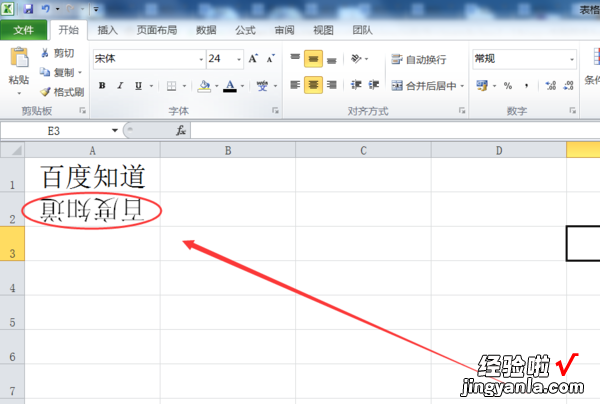Toggle italic formatting
This screenshot has width=600, height=404.
pyautogui.click(x=120, y=86)
